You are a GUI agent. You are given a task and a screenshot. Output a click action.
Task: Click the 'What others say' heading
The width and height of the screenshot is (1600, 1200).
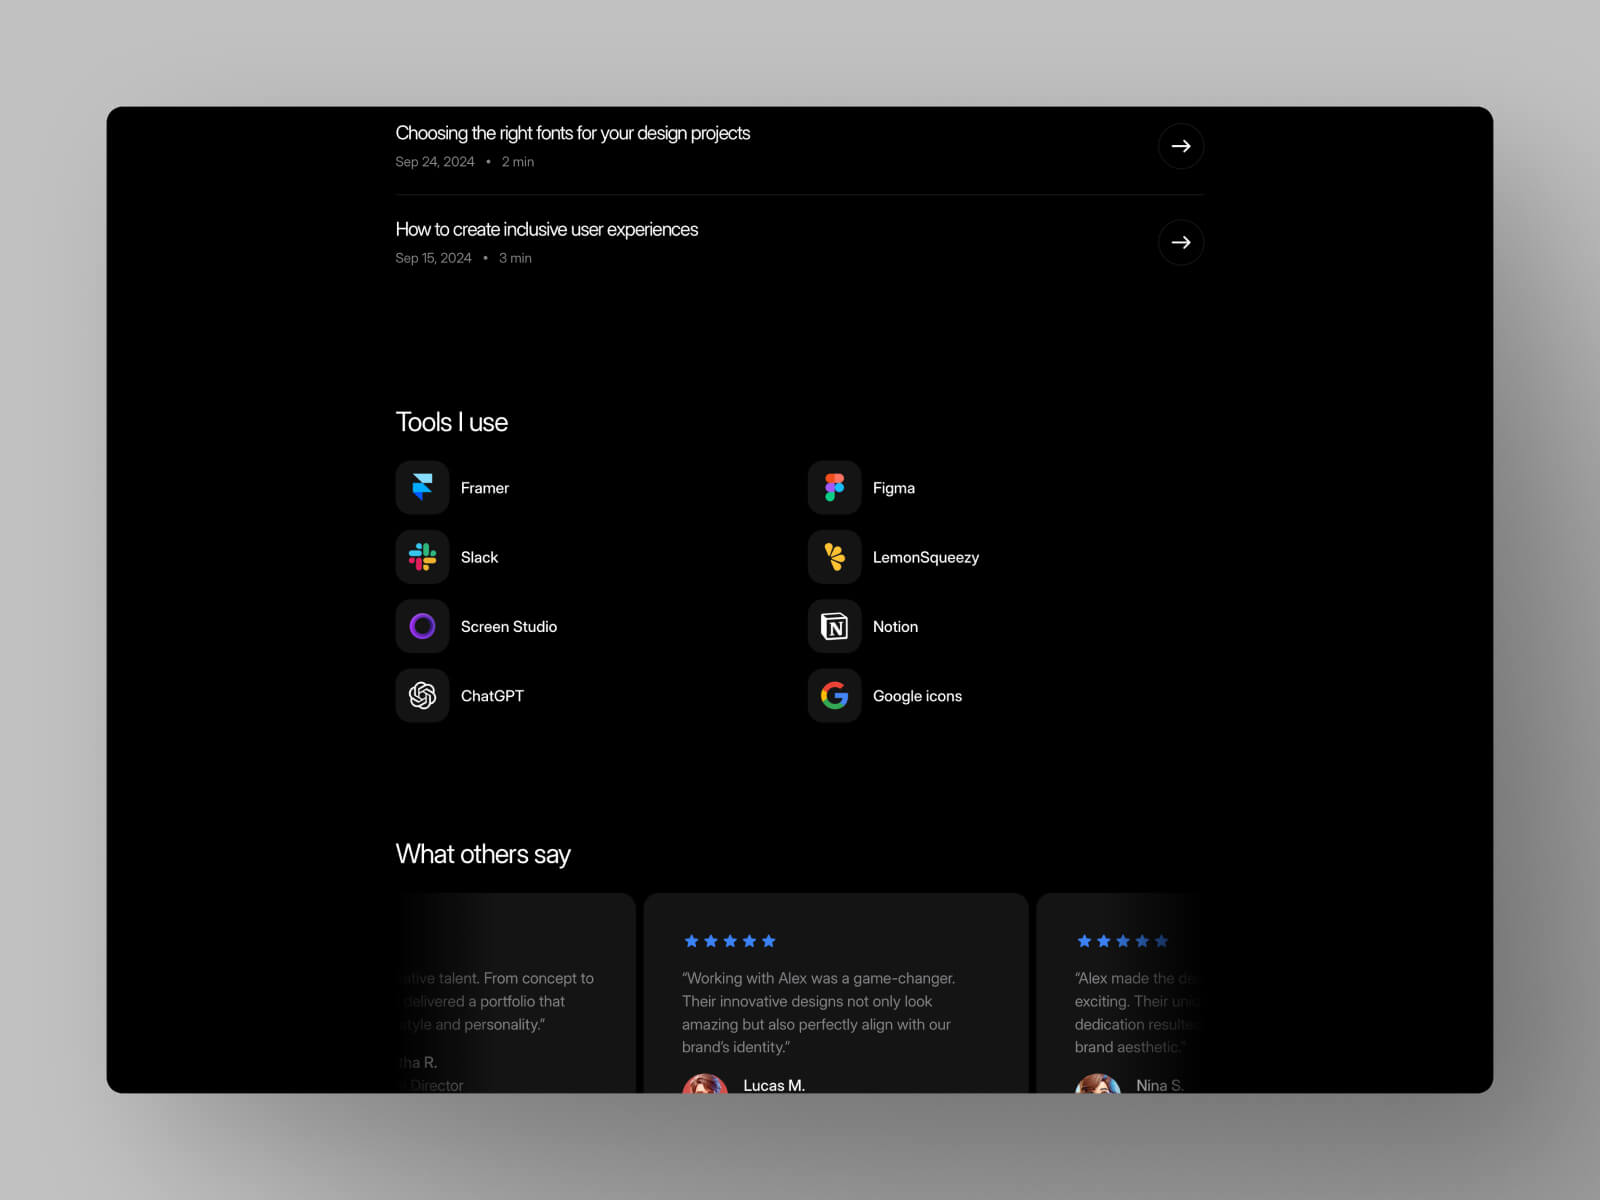[482, 854]
